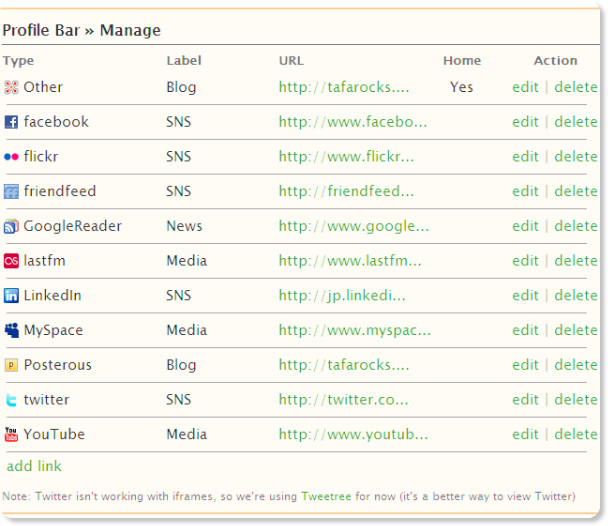Screen dimensions: 608x526
Task: Click the Media label for YouTube
Action: (x=187, y=435)
